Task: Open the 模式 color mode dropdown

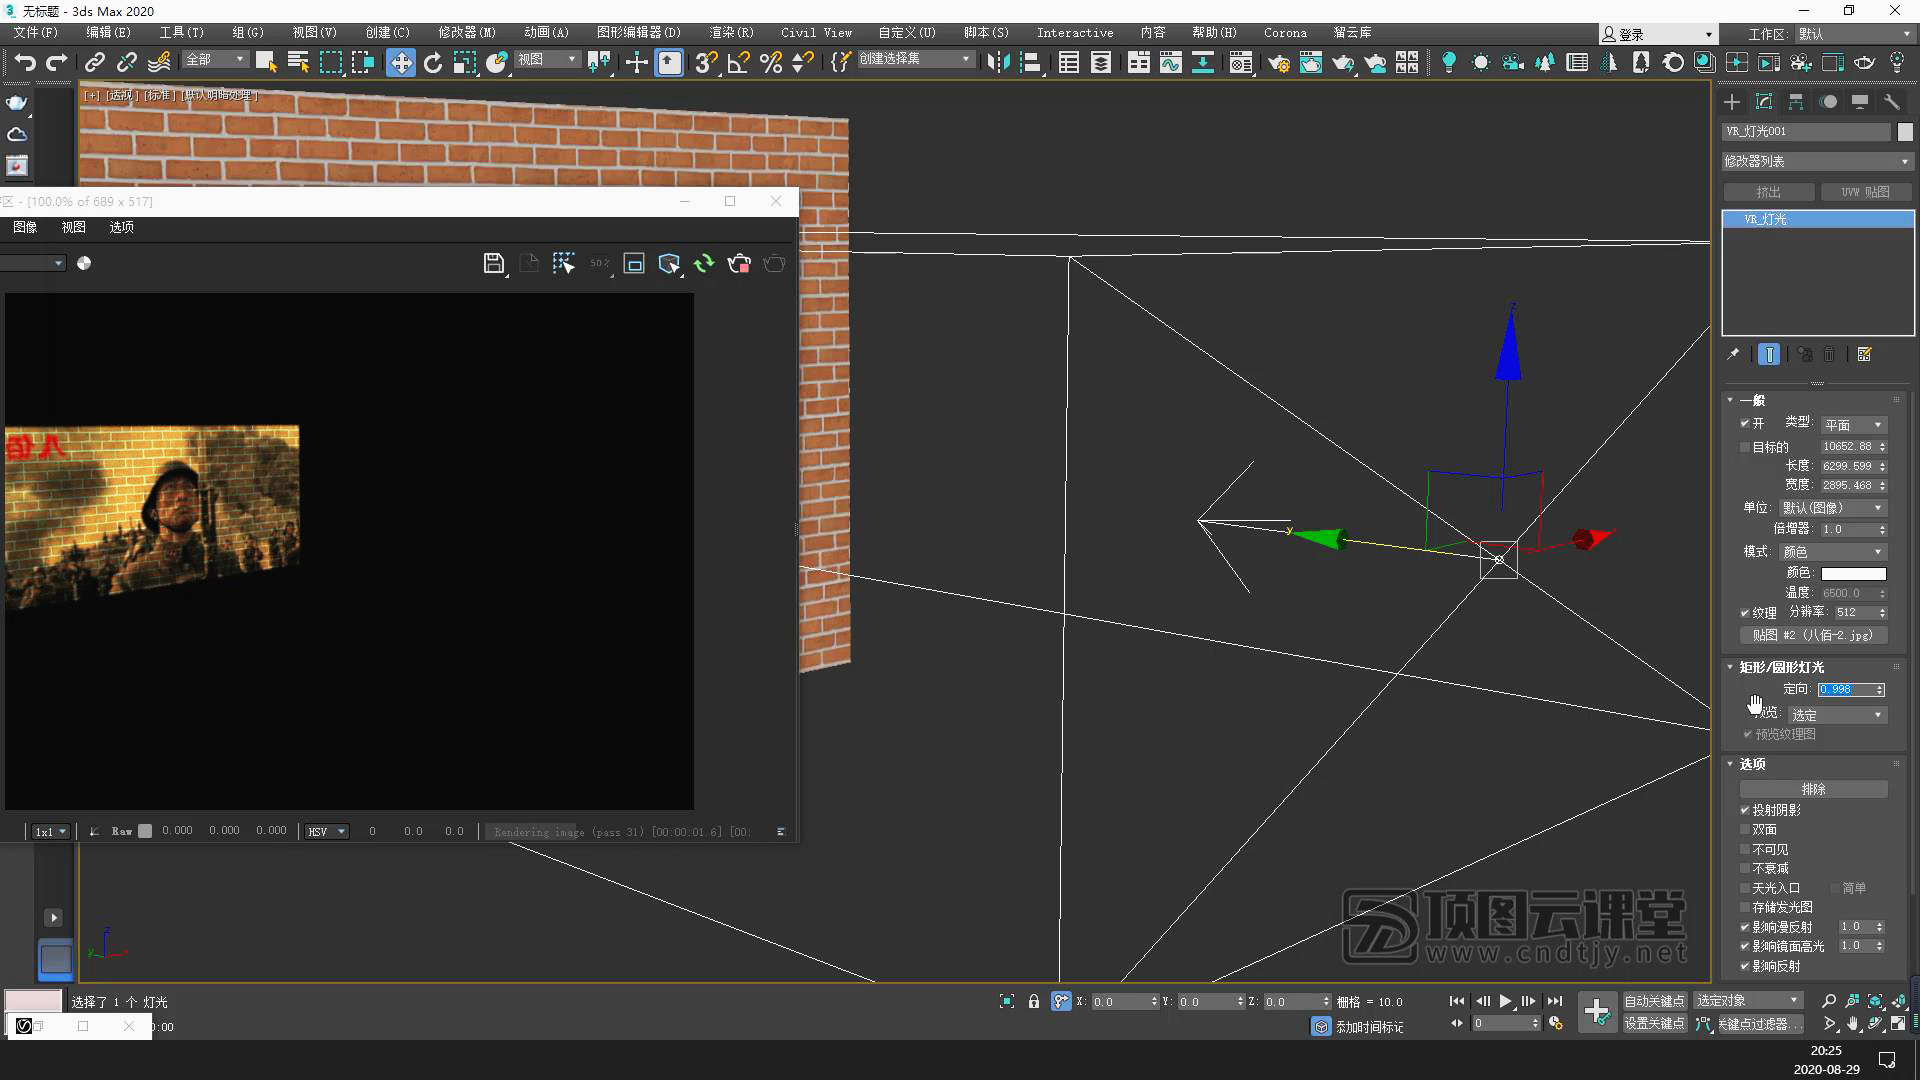Action: coord(1832,552)
